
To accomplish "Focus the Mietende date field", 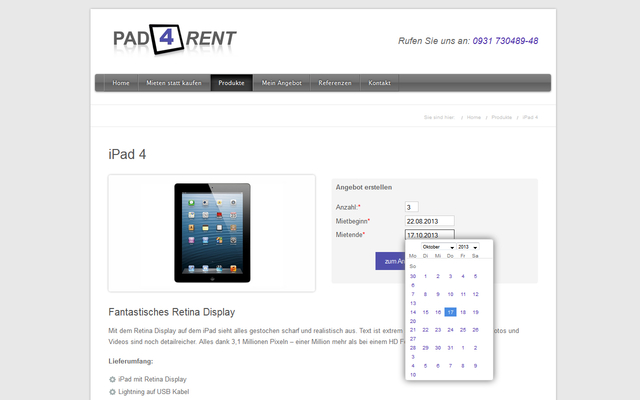I will [x=429, y=235].
